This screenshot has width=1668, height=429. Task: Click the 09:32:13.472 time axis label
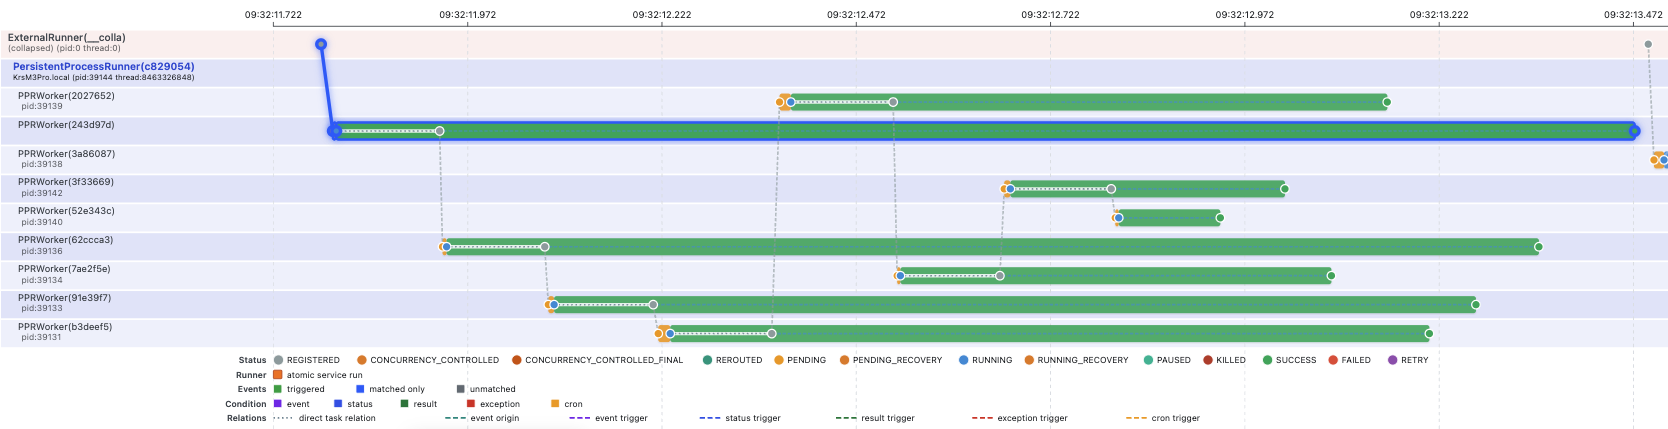(x=1633, y=15)
